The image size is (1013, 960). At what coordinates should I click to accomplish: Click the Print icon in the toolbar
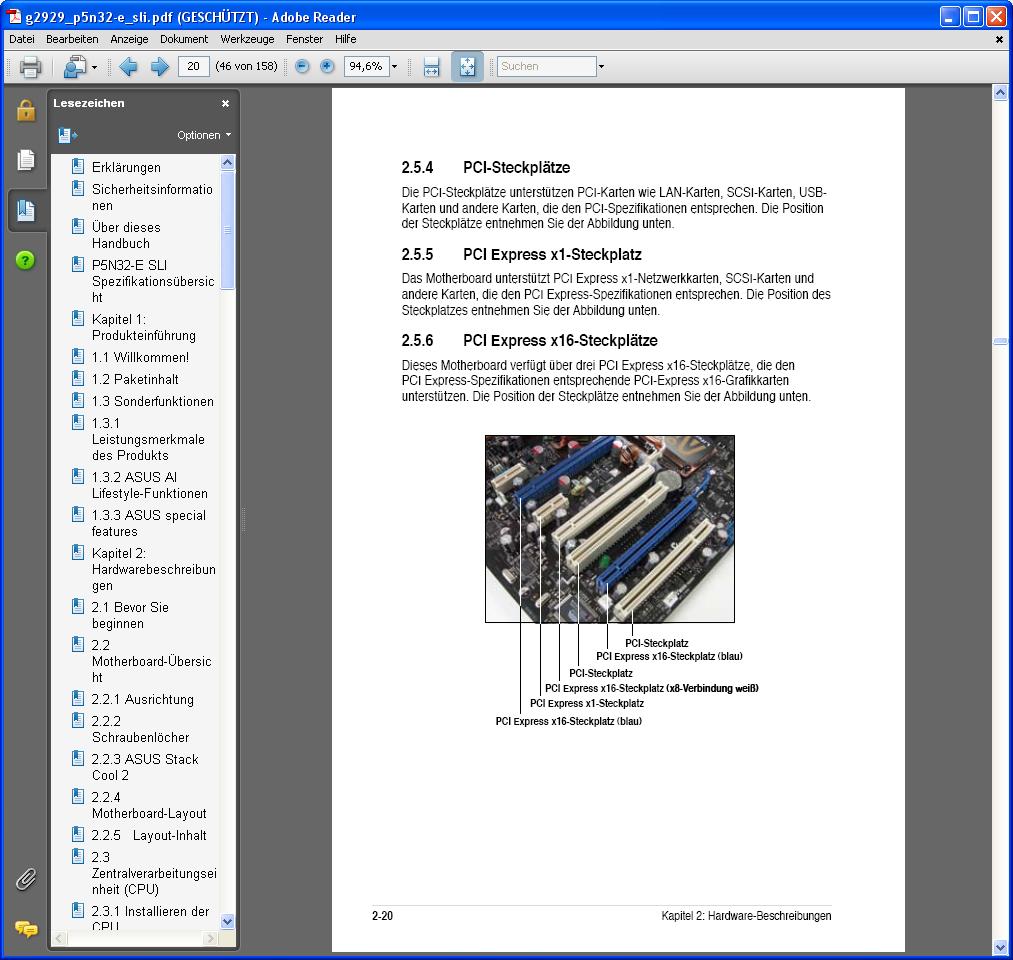coord(30,67)
